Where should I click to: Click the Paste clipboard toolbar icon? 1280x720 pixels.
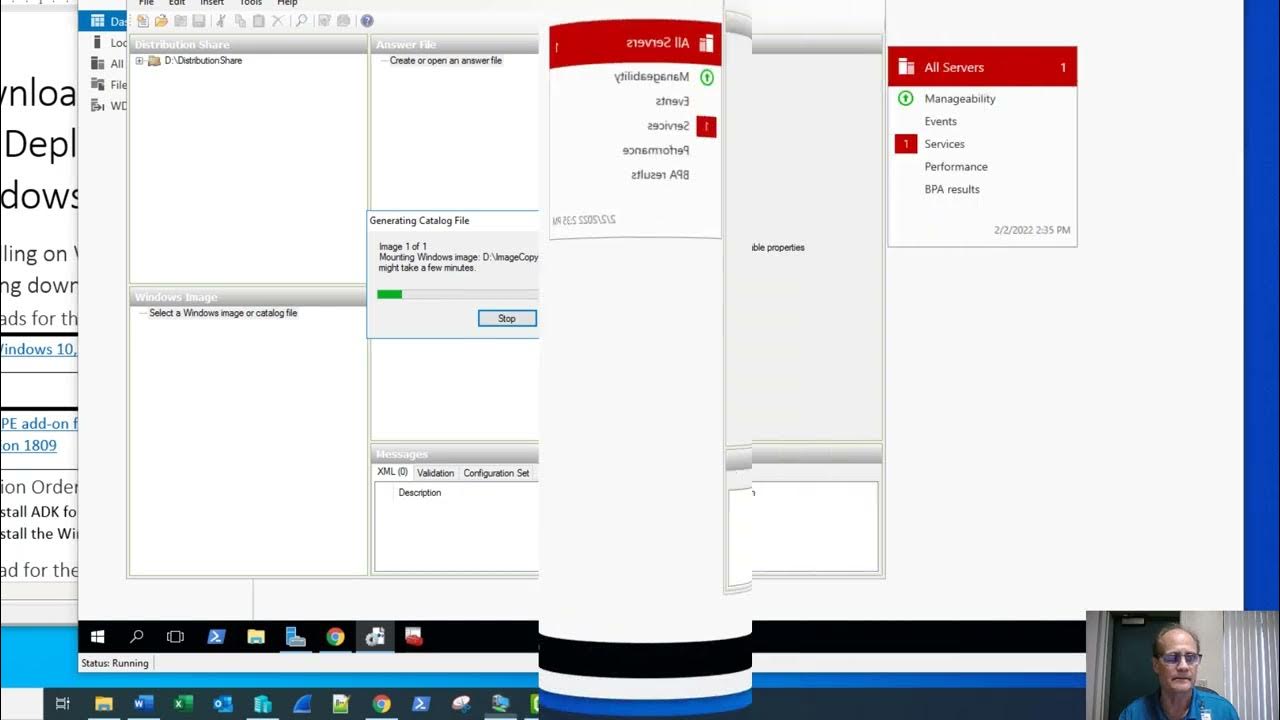(x=259, y=21)
